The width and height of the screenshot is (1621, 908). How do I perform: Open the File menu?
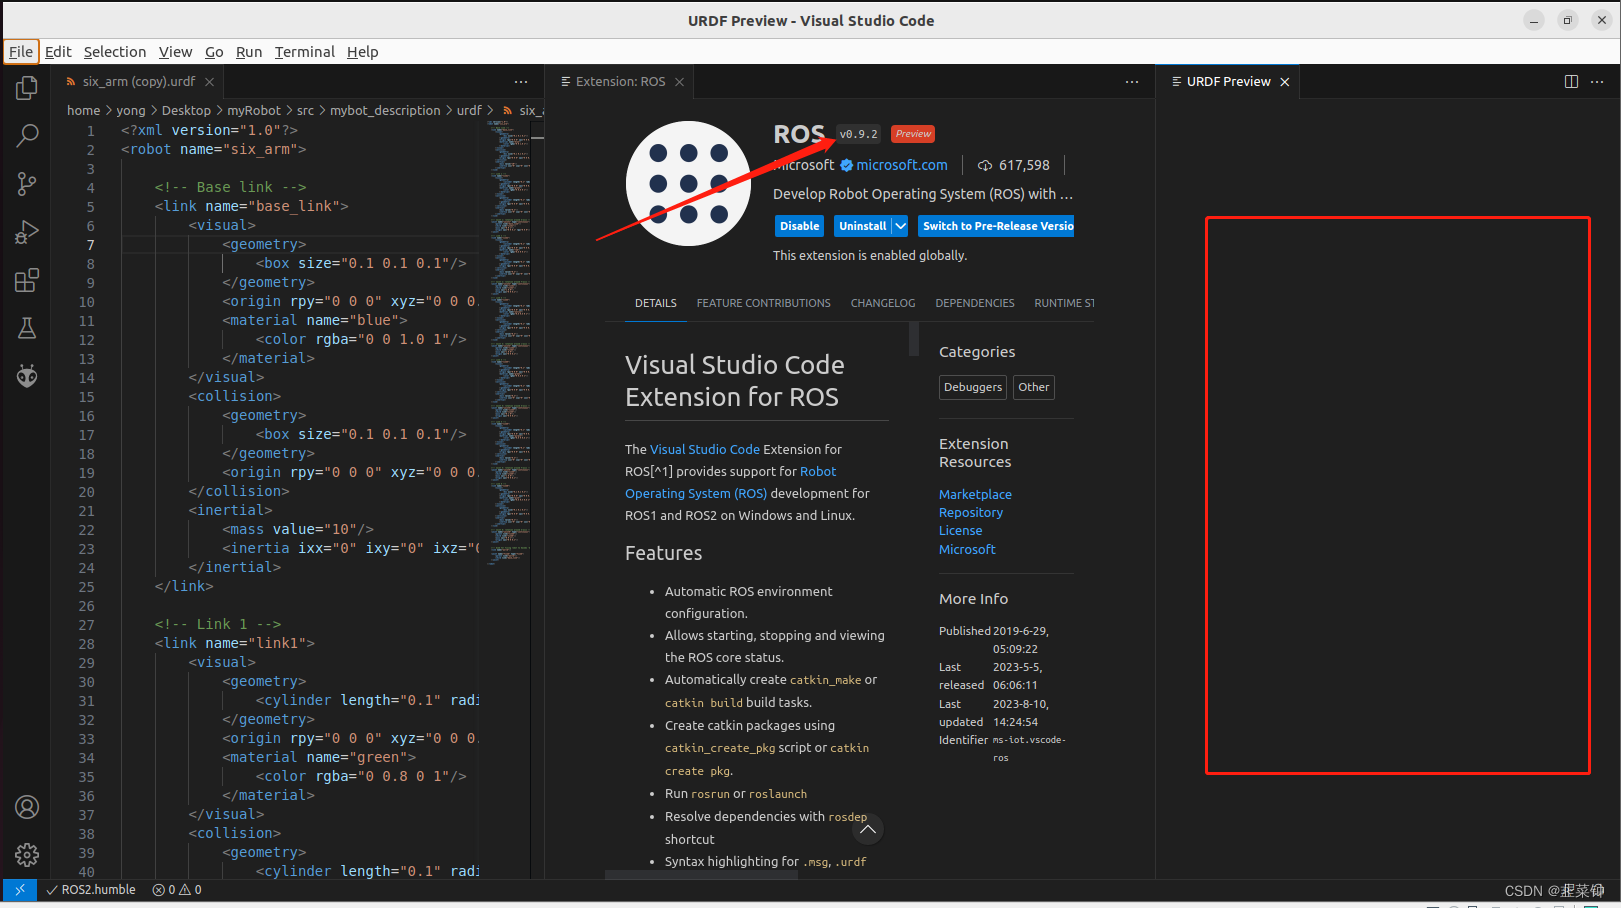click(x=21, y=52)
